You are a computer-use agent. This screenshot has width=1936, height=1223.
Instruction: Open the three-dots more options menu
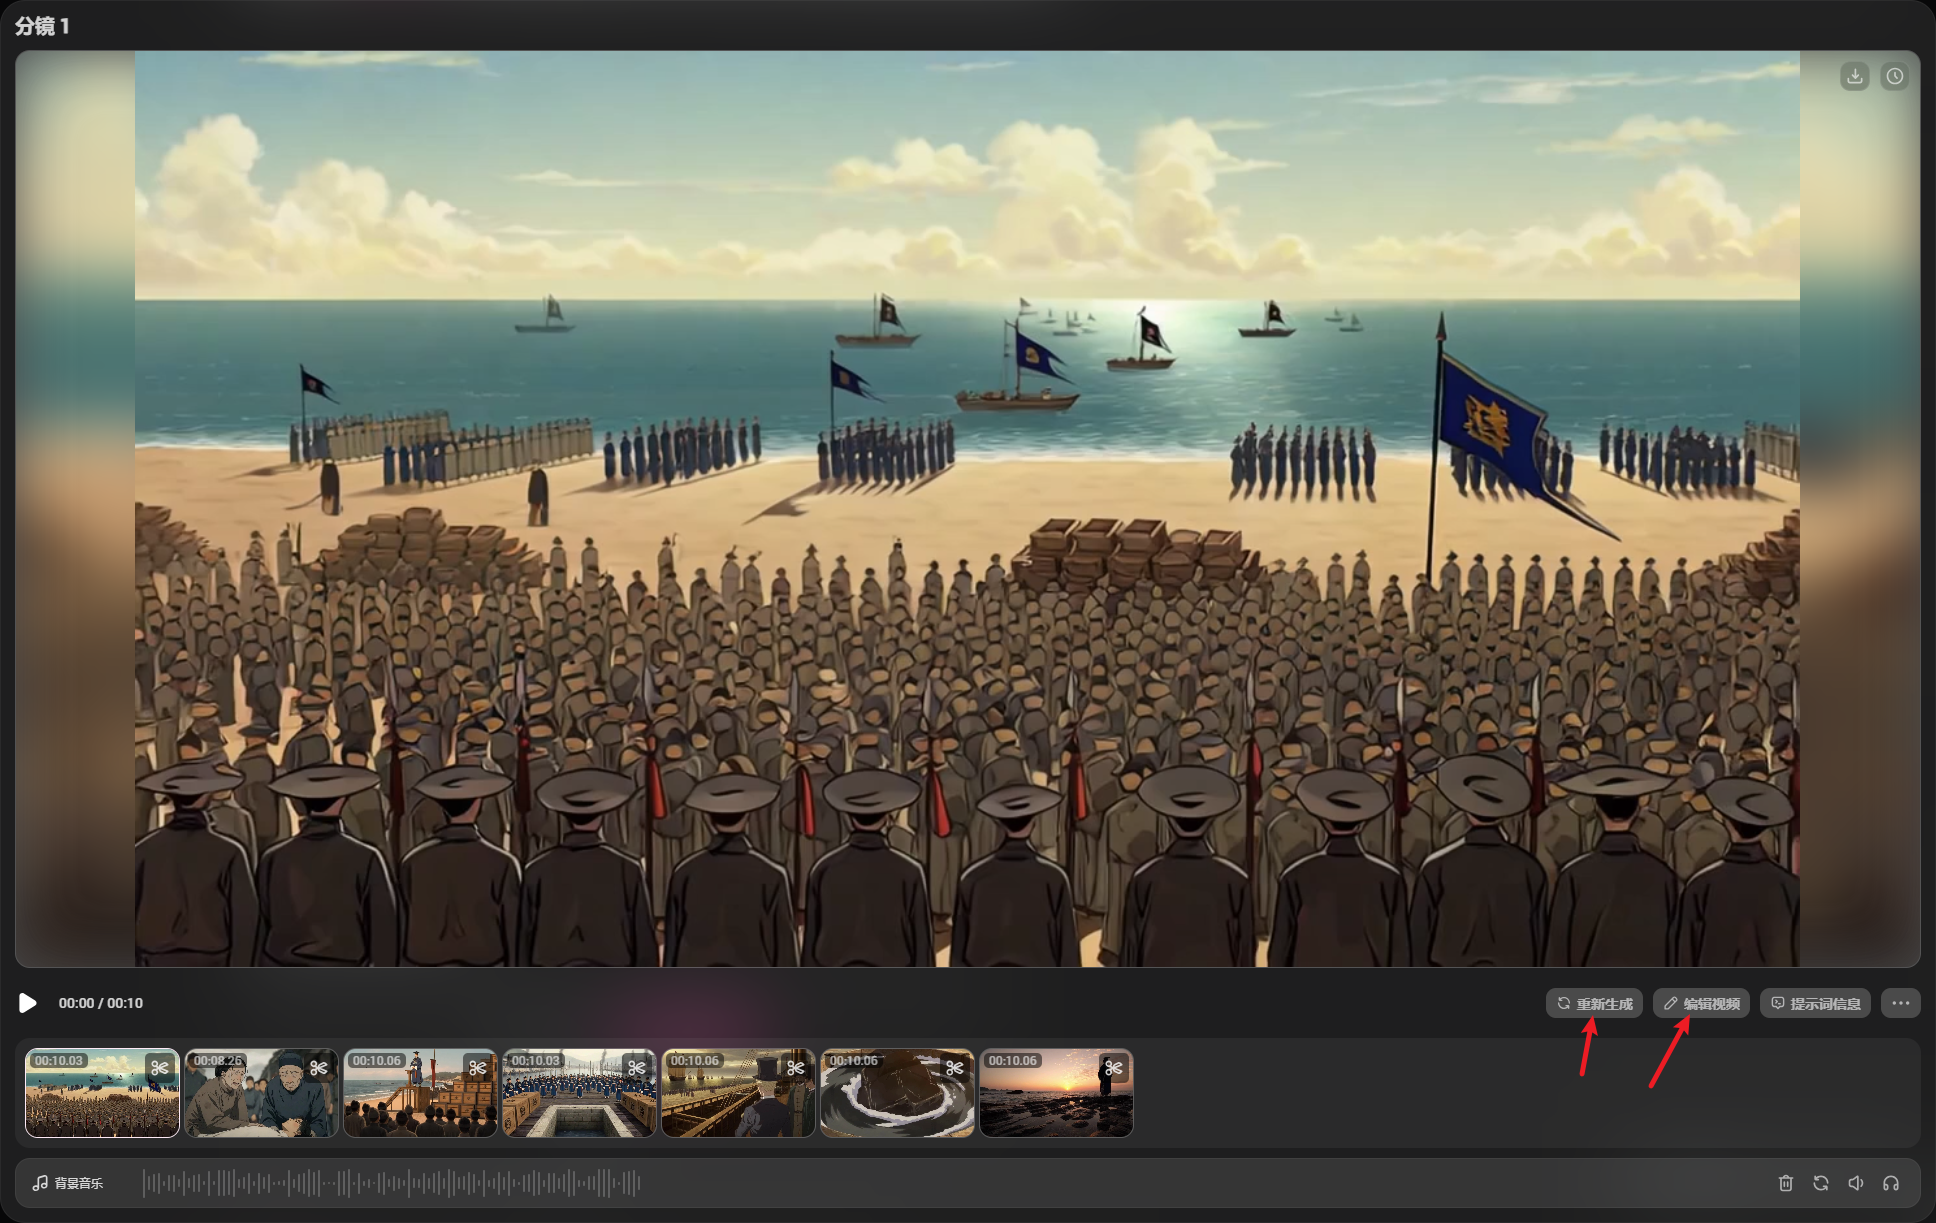pyautogui.click(x=1900, y=1003)
